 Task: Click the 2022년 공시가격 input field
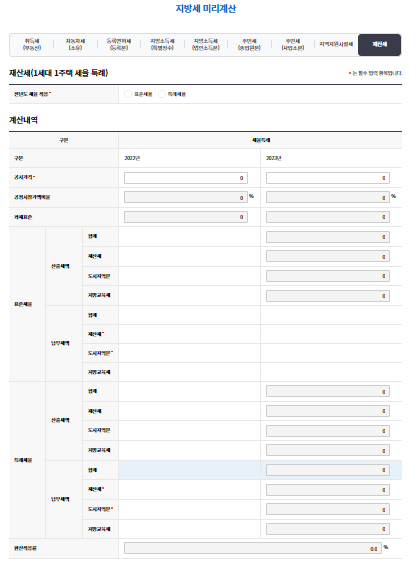(186, 178)
